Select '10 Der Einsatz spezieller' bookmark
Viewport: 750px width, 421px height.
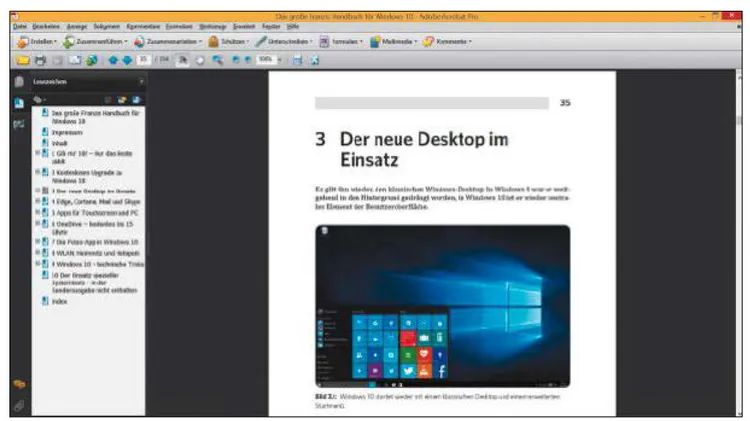[94, 283]
